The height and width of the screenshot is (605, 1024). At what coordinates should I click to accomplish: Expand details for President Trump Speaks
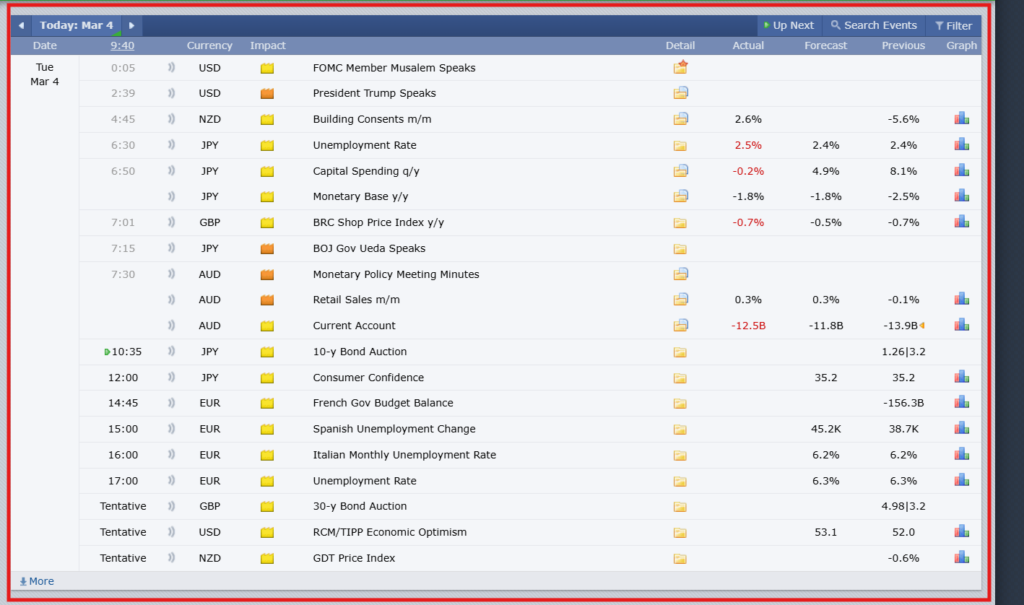pyautogui.click(x=680, y=93)
